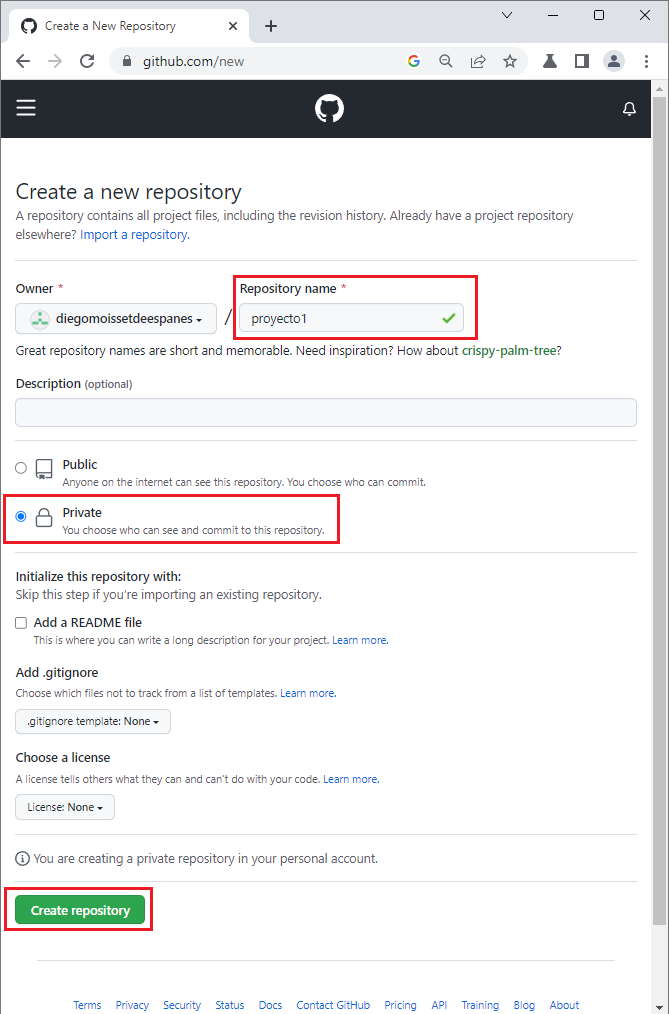The width and height of the screenshot is (669, 1014).
Task: Open GitHub notifications via the bell icon
Action: pos(630,108)
